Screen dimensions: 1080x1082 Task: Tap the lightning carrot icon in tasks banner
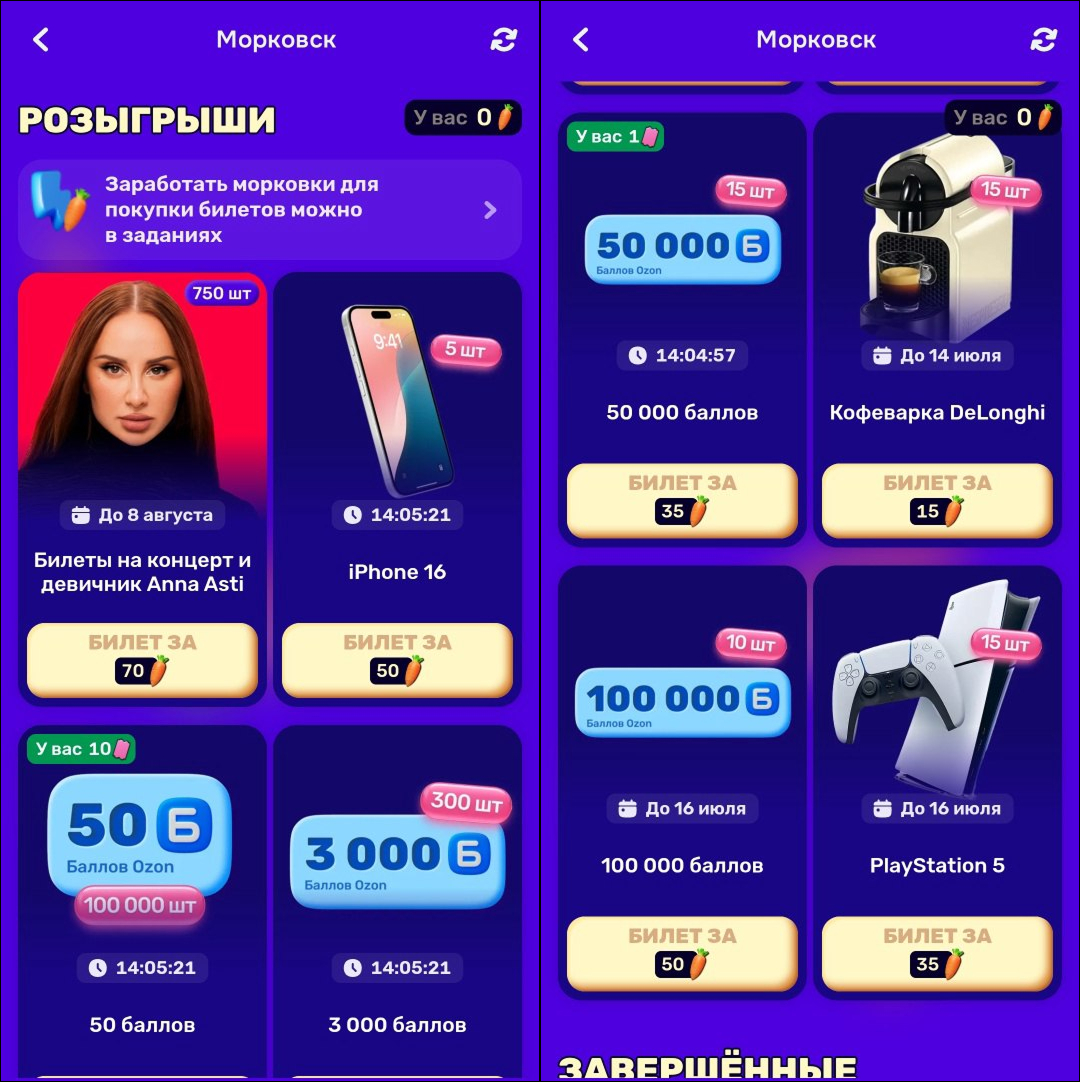click(60, 201)
